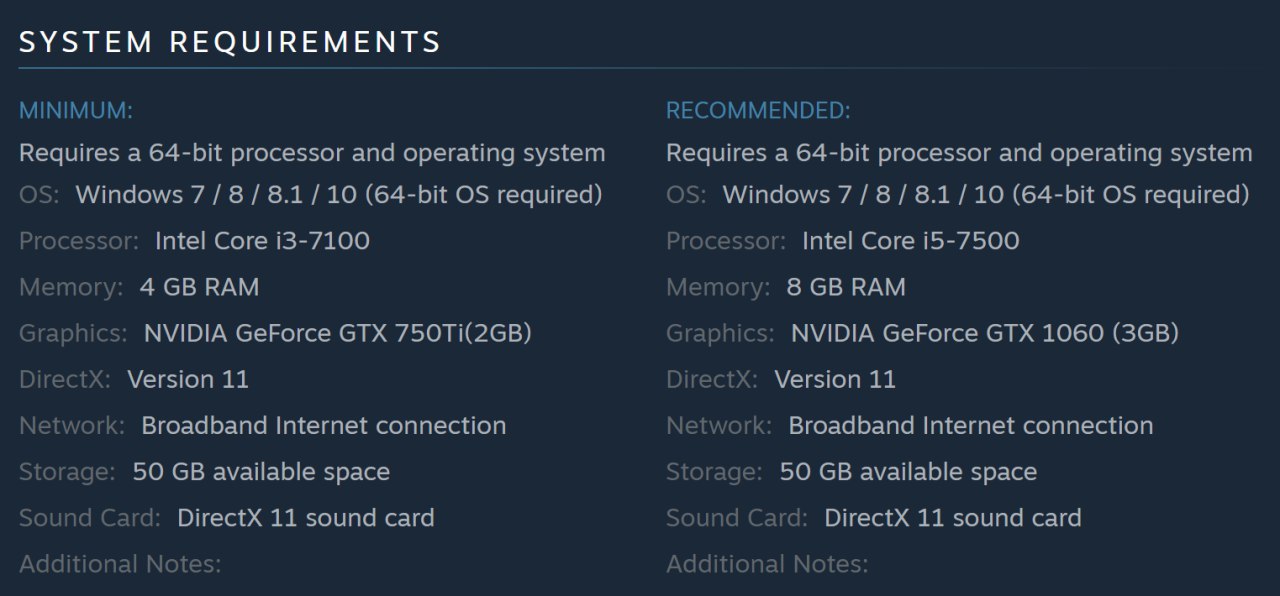This screenshot has height=596, width=1280.
Task: Click the minimum OS Windows 7 / 8 text
Action: coord(338,195)
